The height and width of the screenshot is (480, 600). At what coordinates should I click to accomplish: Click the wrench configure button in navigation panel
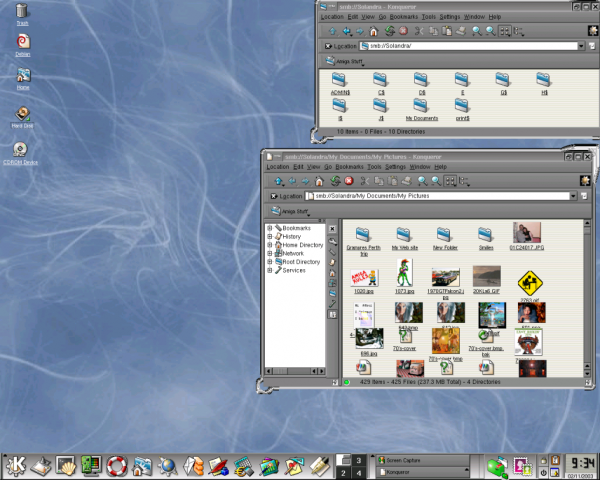coord(332,241)
